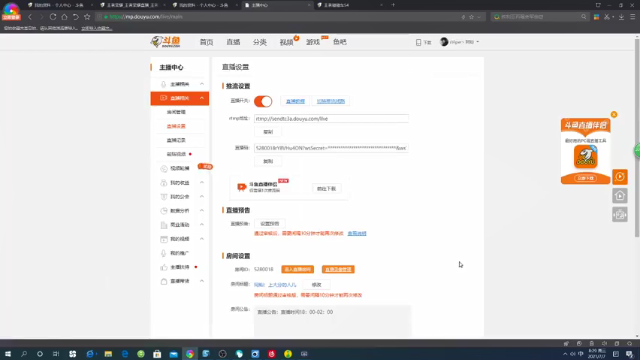
Task: Click sidebar item icon next to orange badge
Action: [164, 168]
